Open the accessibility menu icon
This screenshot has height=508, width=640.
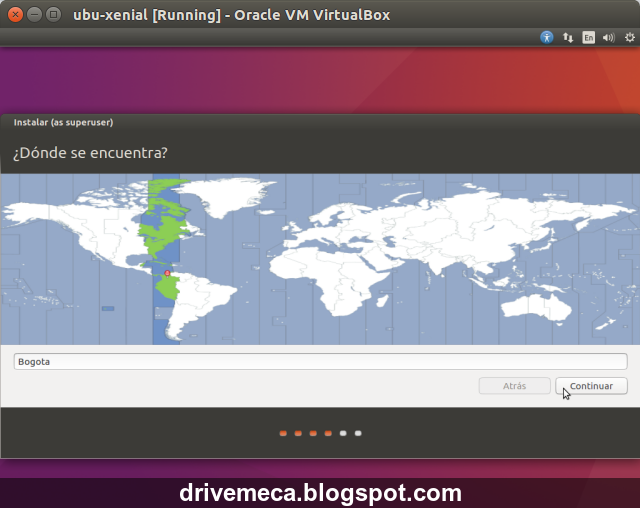547,38
